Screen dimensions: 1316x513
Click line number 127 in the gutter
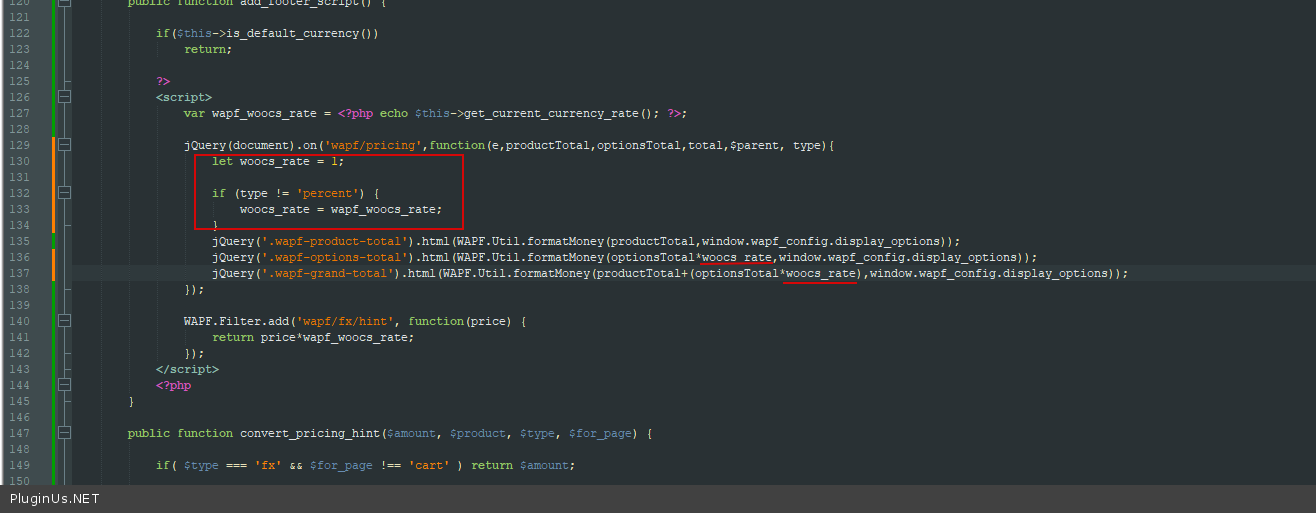tap(18, 113)
